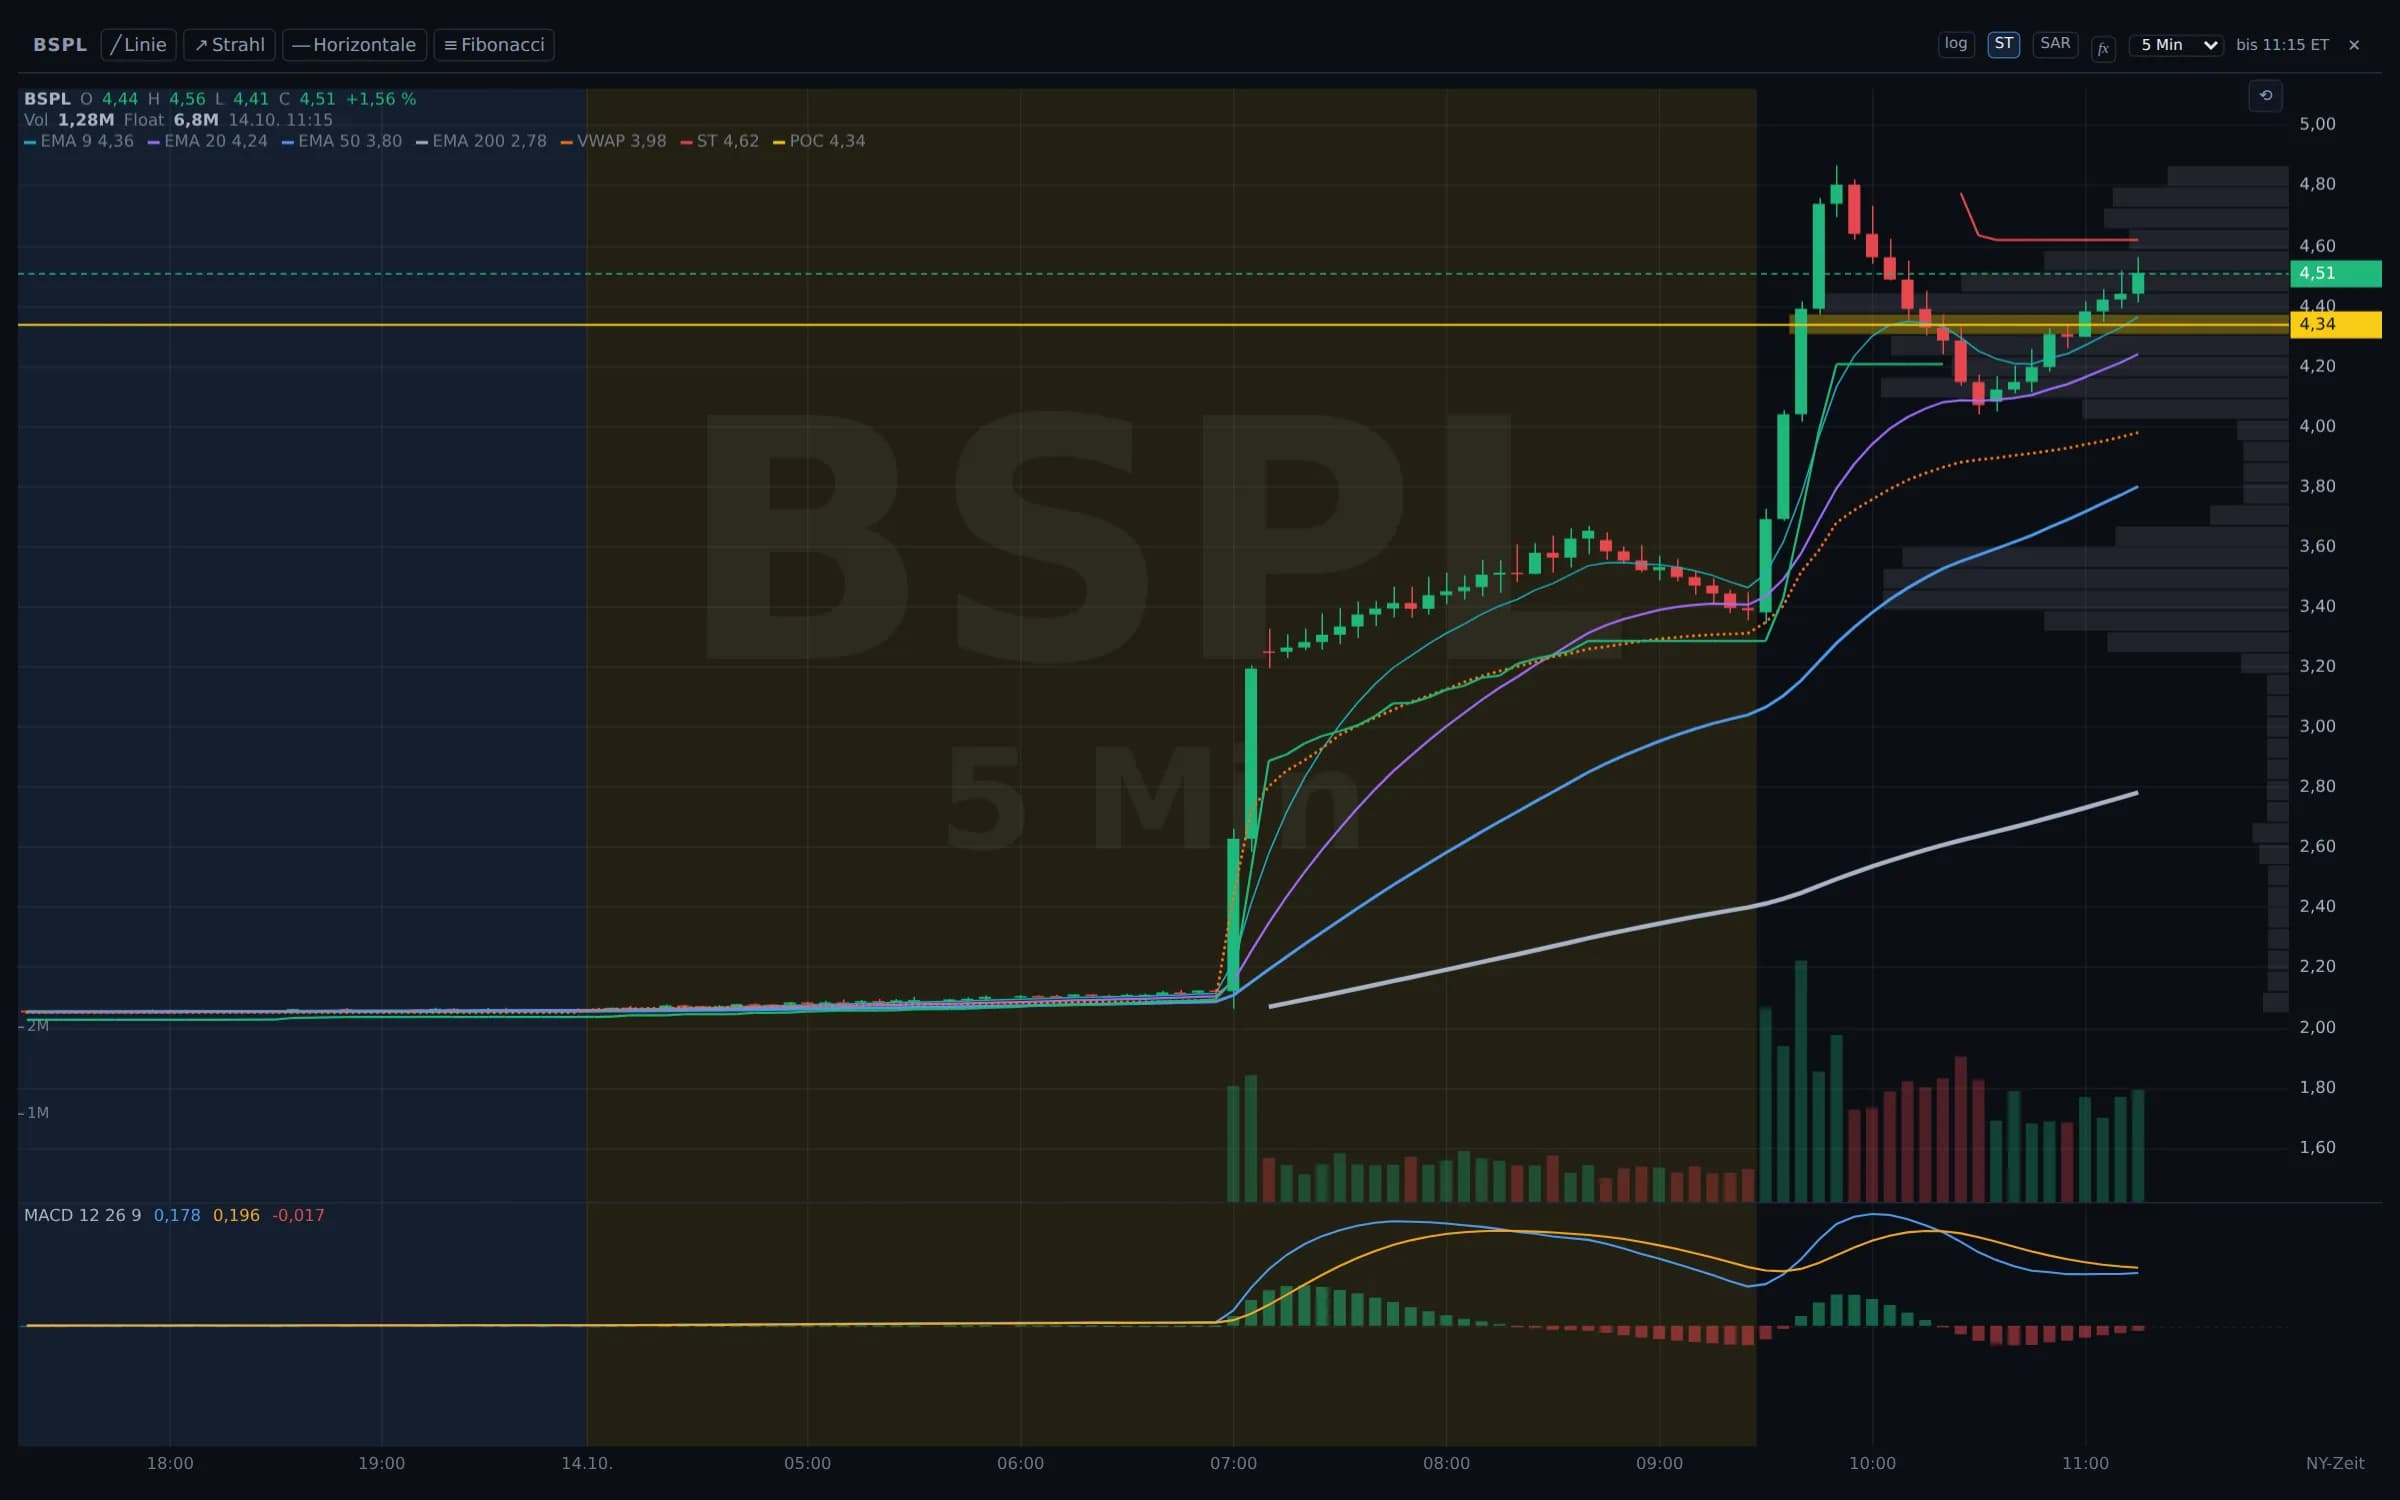
Task: Click the Vol 1,28M value
Action: point(87,120)
